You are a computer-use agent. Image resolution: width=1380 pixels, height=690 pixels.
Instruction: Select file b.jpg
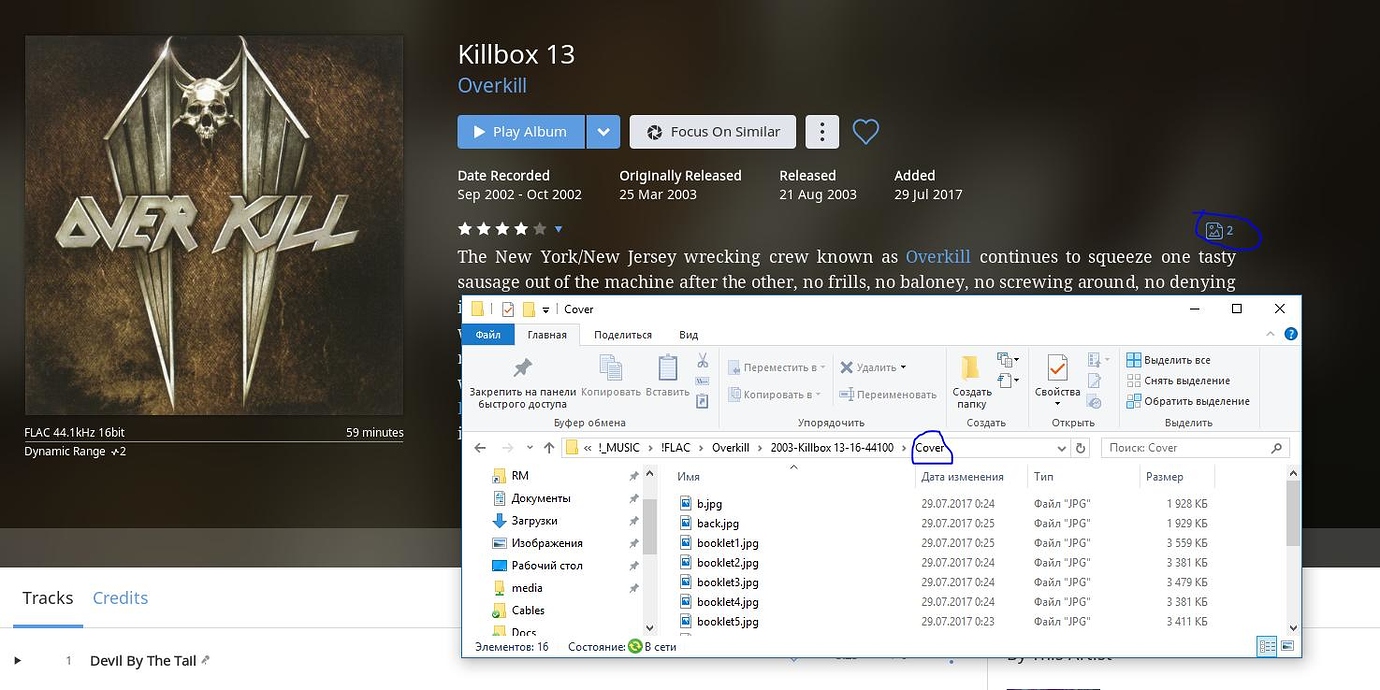pos(709,504)
